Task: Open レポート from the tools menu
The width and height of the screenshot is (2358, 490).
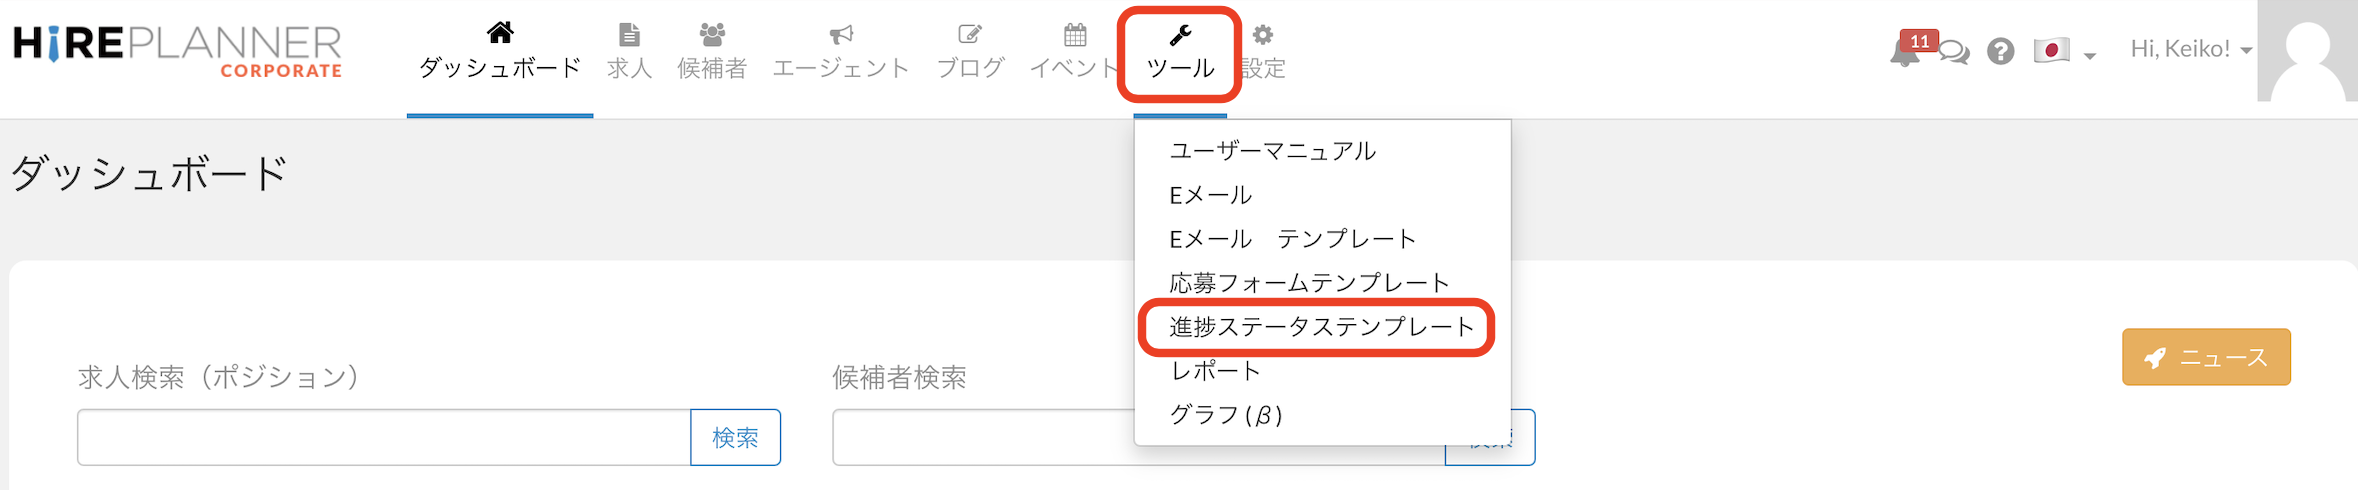Action: (1216, 371)
